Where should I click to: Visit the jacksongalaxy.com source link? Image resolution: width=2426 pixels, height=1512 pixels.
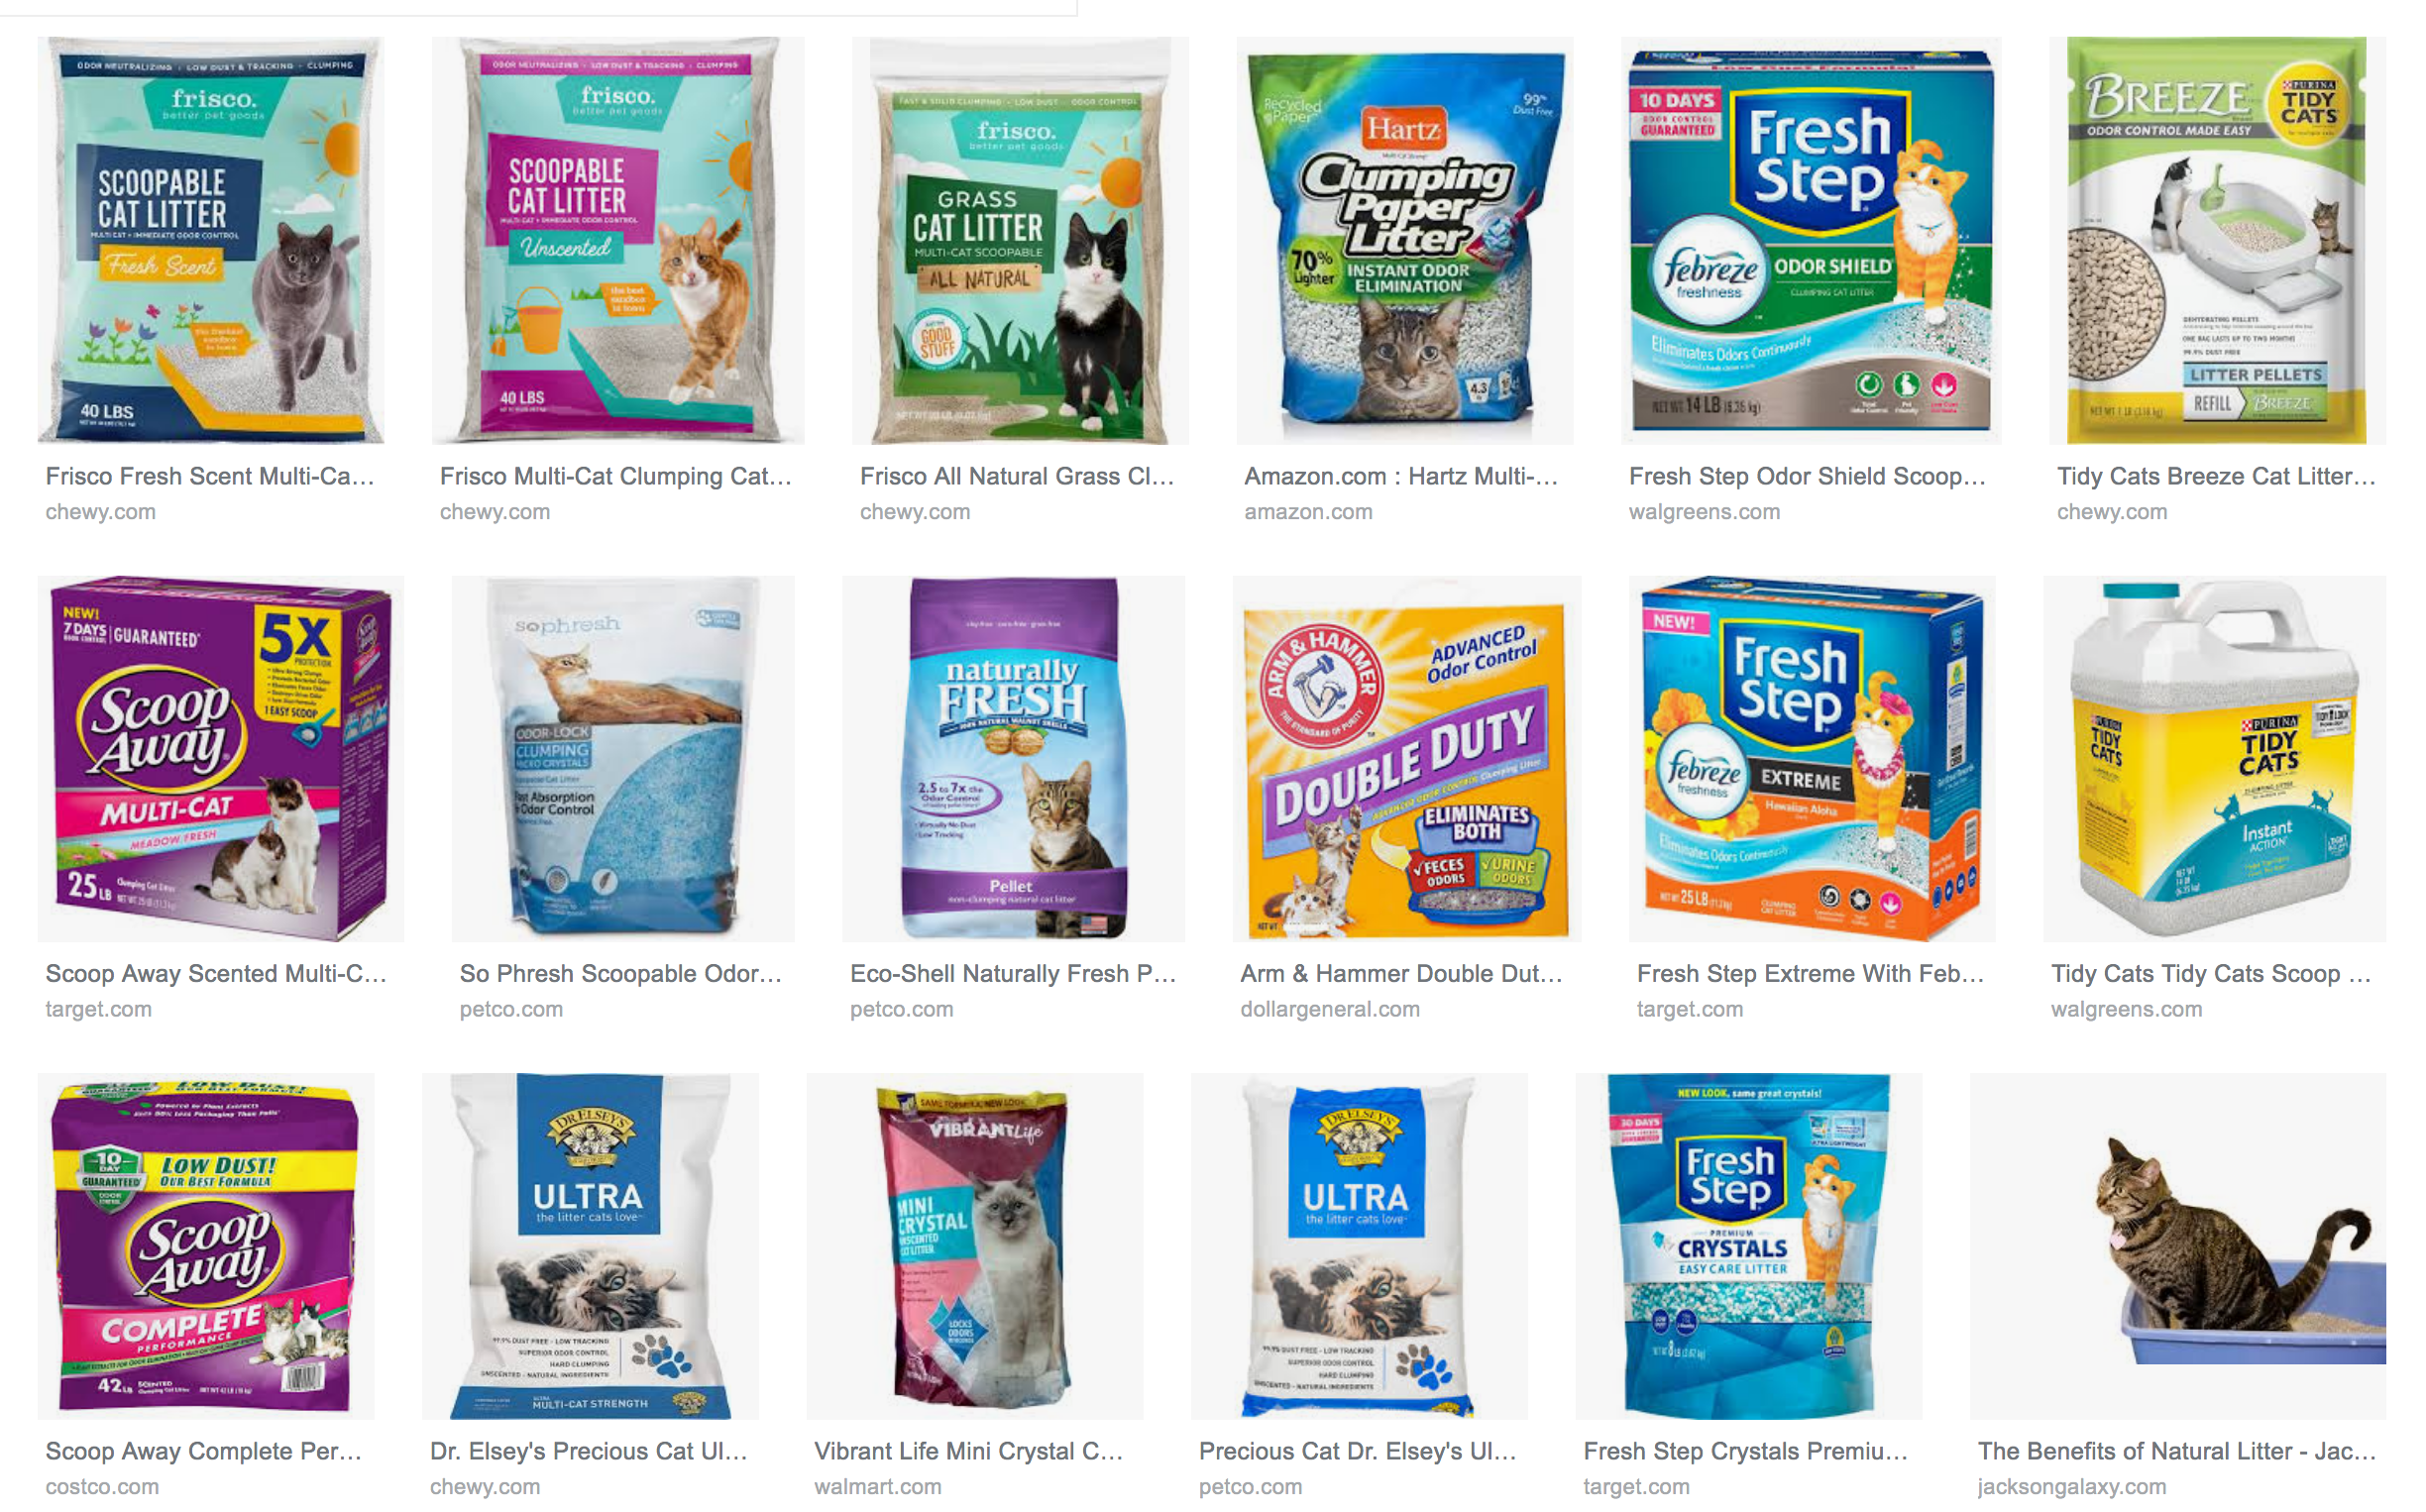[x=2071, y=1487]
